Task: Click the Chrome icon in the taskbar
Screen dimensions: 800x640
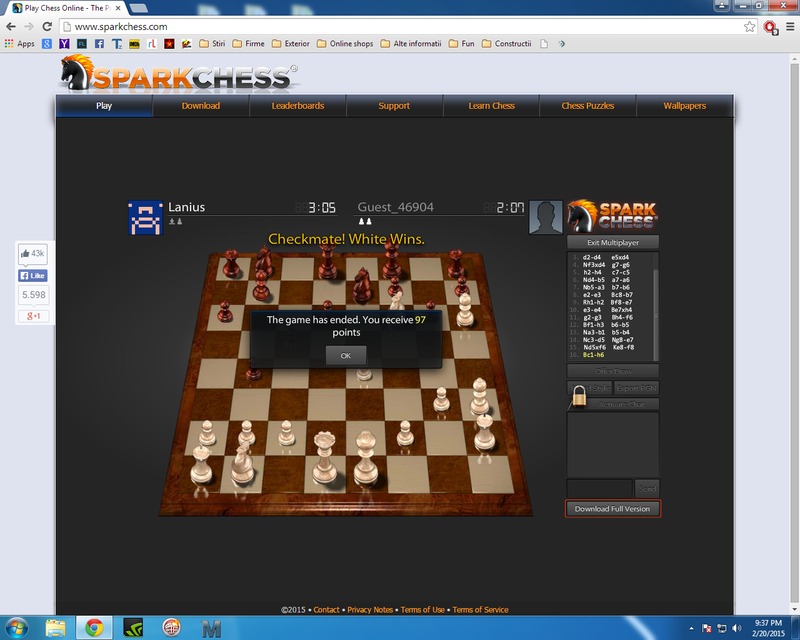Action: pyautogui.click(x=94, y=628)
